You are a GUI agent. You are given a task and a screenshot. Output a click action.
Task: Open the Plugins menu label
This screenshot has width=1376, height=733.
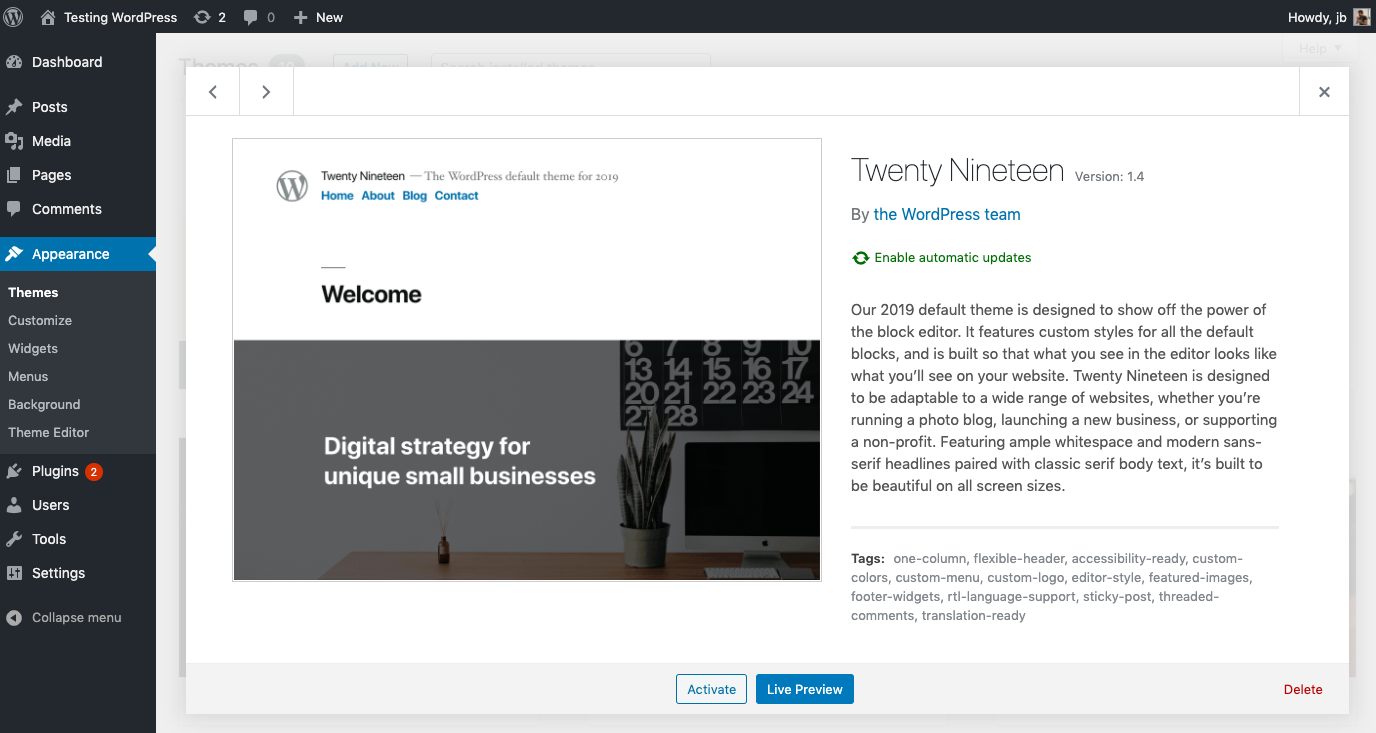point(55,471)
